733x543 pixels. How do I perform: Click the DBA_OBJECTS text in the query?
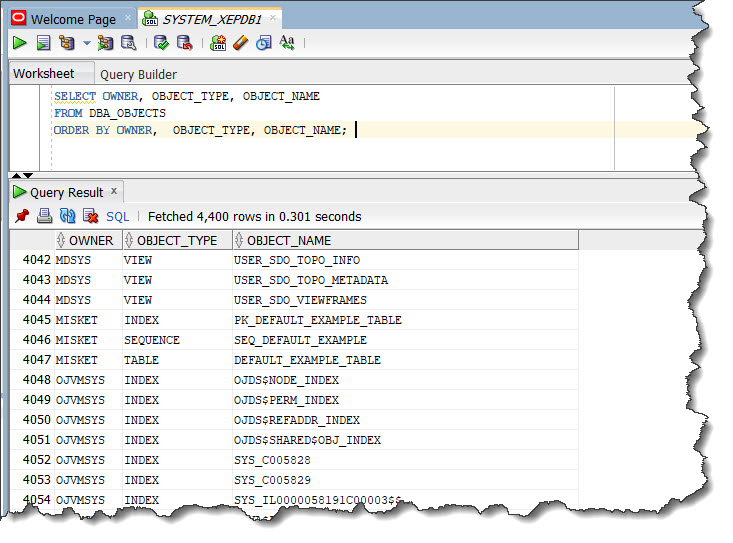[127, 113]
